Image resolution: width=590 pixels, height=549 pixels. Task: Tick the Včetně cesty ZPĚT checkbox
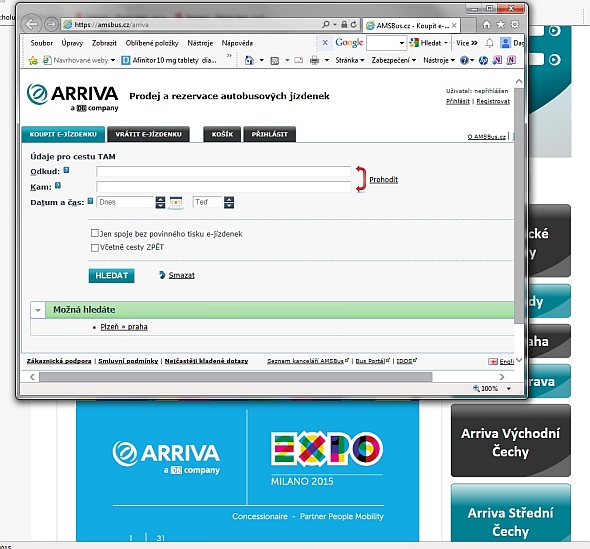(x=95, y=248)
